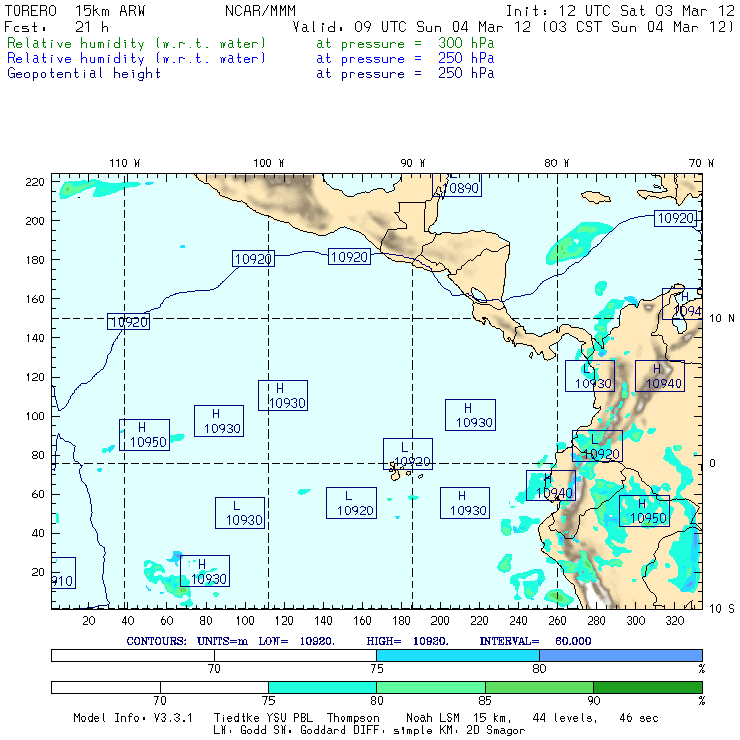Select the H 10950 marker over South America
The width and height of the screenshot is (740, 740).
pyautogui.click(x=643, y=511)
